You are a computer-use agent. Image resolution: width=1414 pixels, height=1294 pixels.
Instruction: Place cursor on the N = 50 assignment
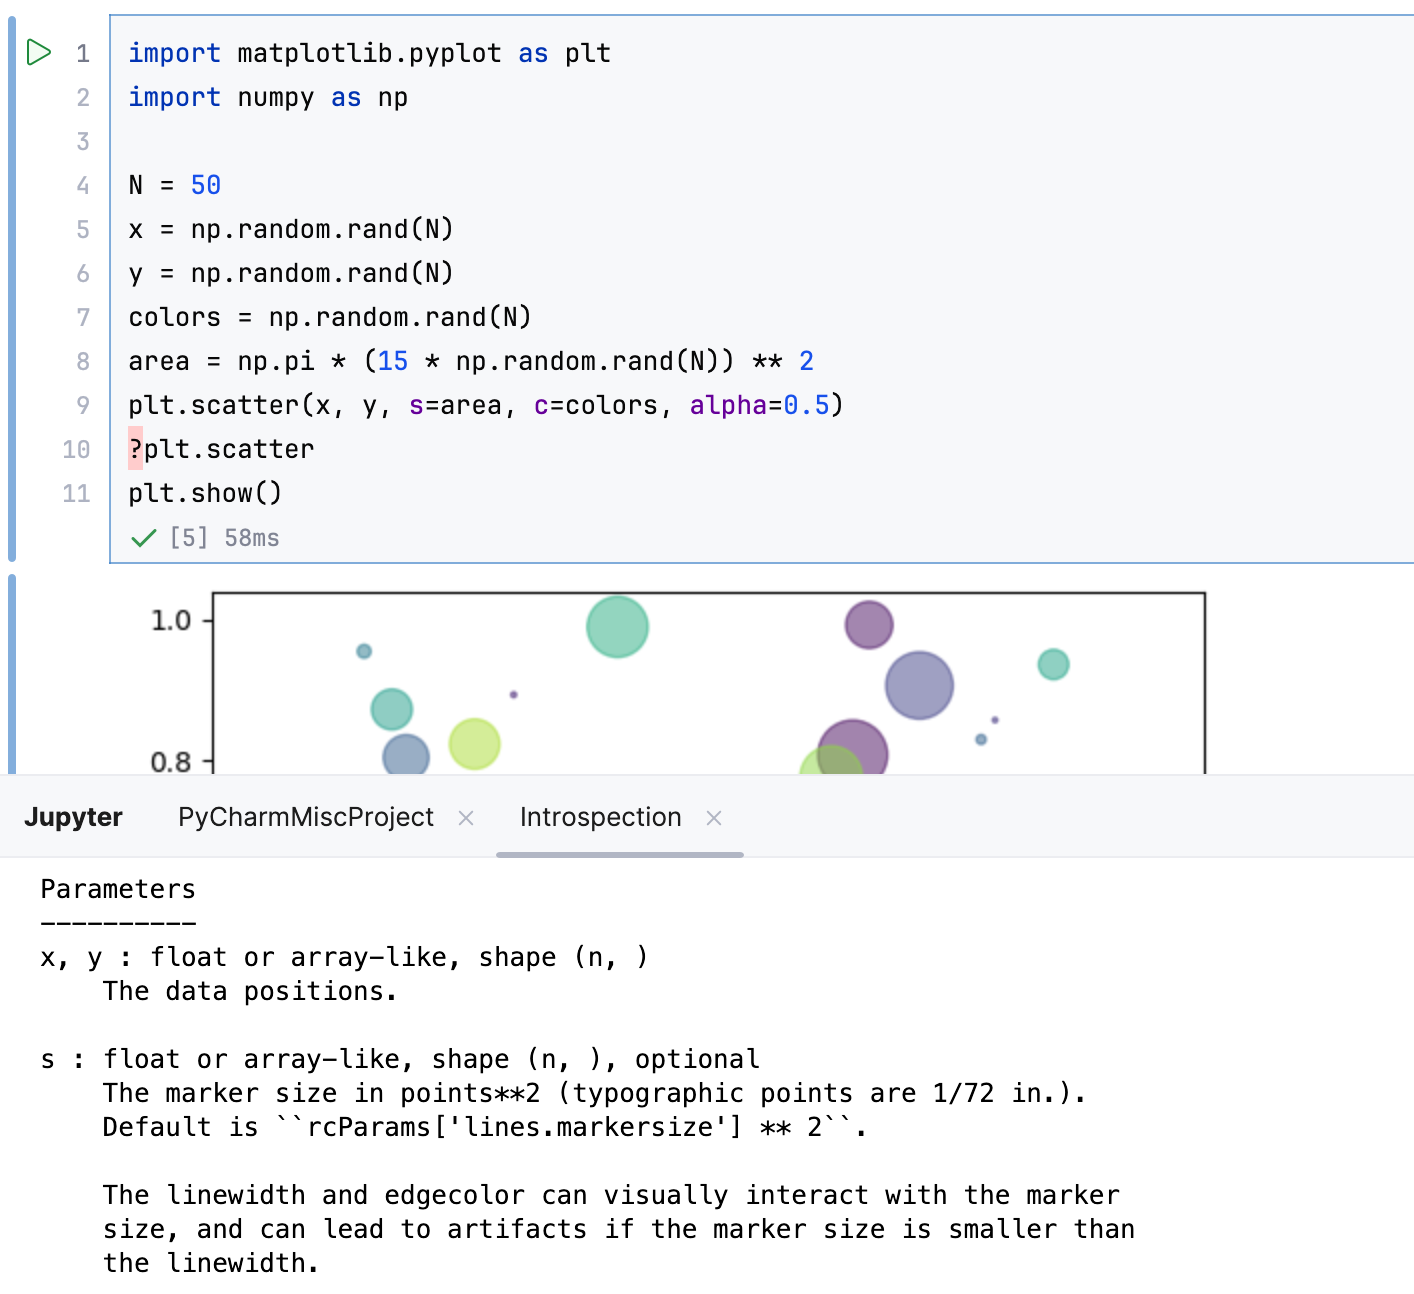pyautogui.click(x=175, y=185)
